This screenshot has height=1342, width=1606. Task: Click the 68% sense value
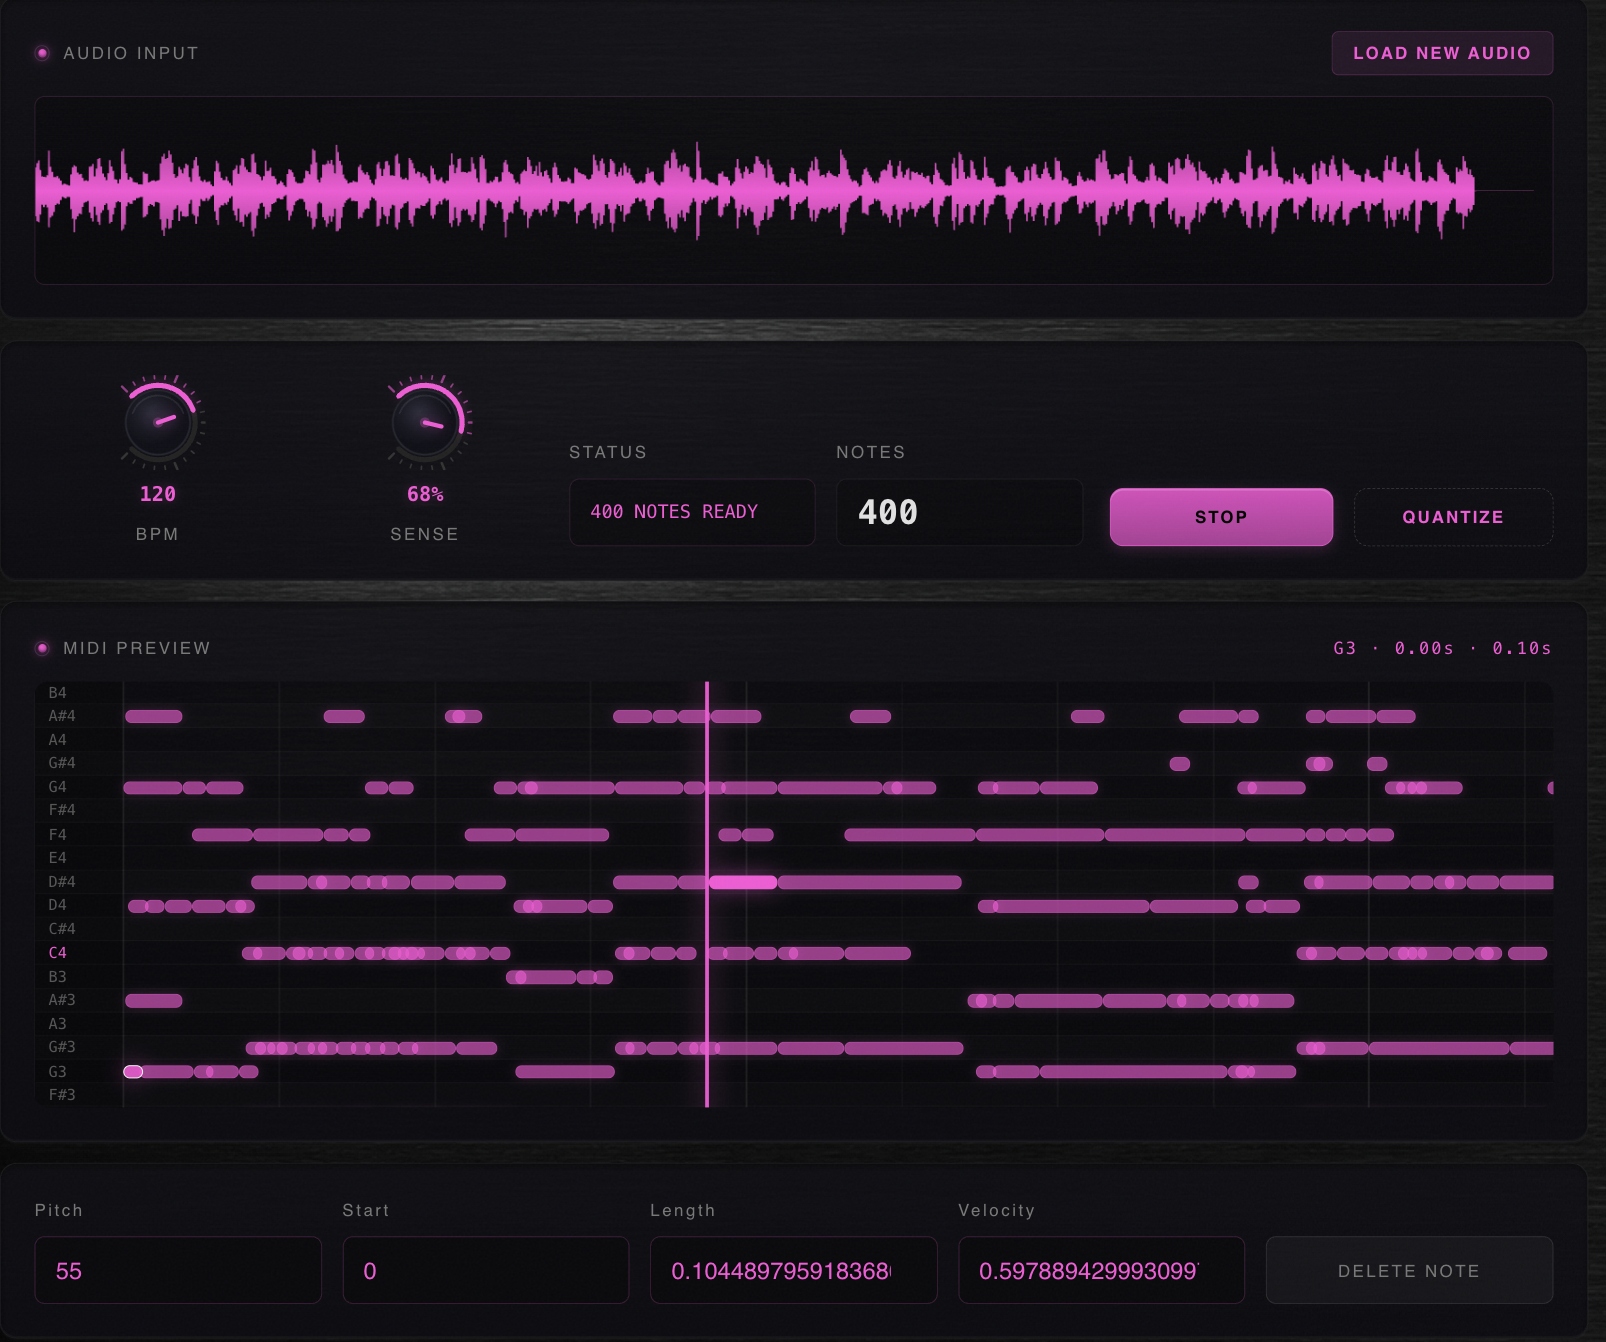pyautogui.click(x=425, y=494)
